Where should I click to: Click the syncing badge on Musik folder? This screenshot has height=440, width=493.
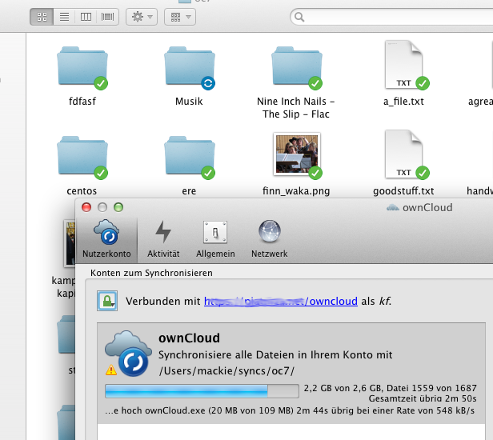point(208,83)
